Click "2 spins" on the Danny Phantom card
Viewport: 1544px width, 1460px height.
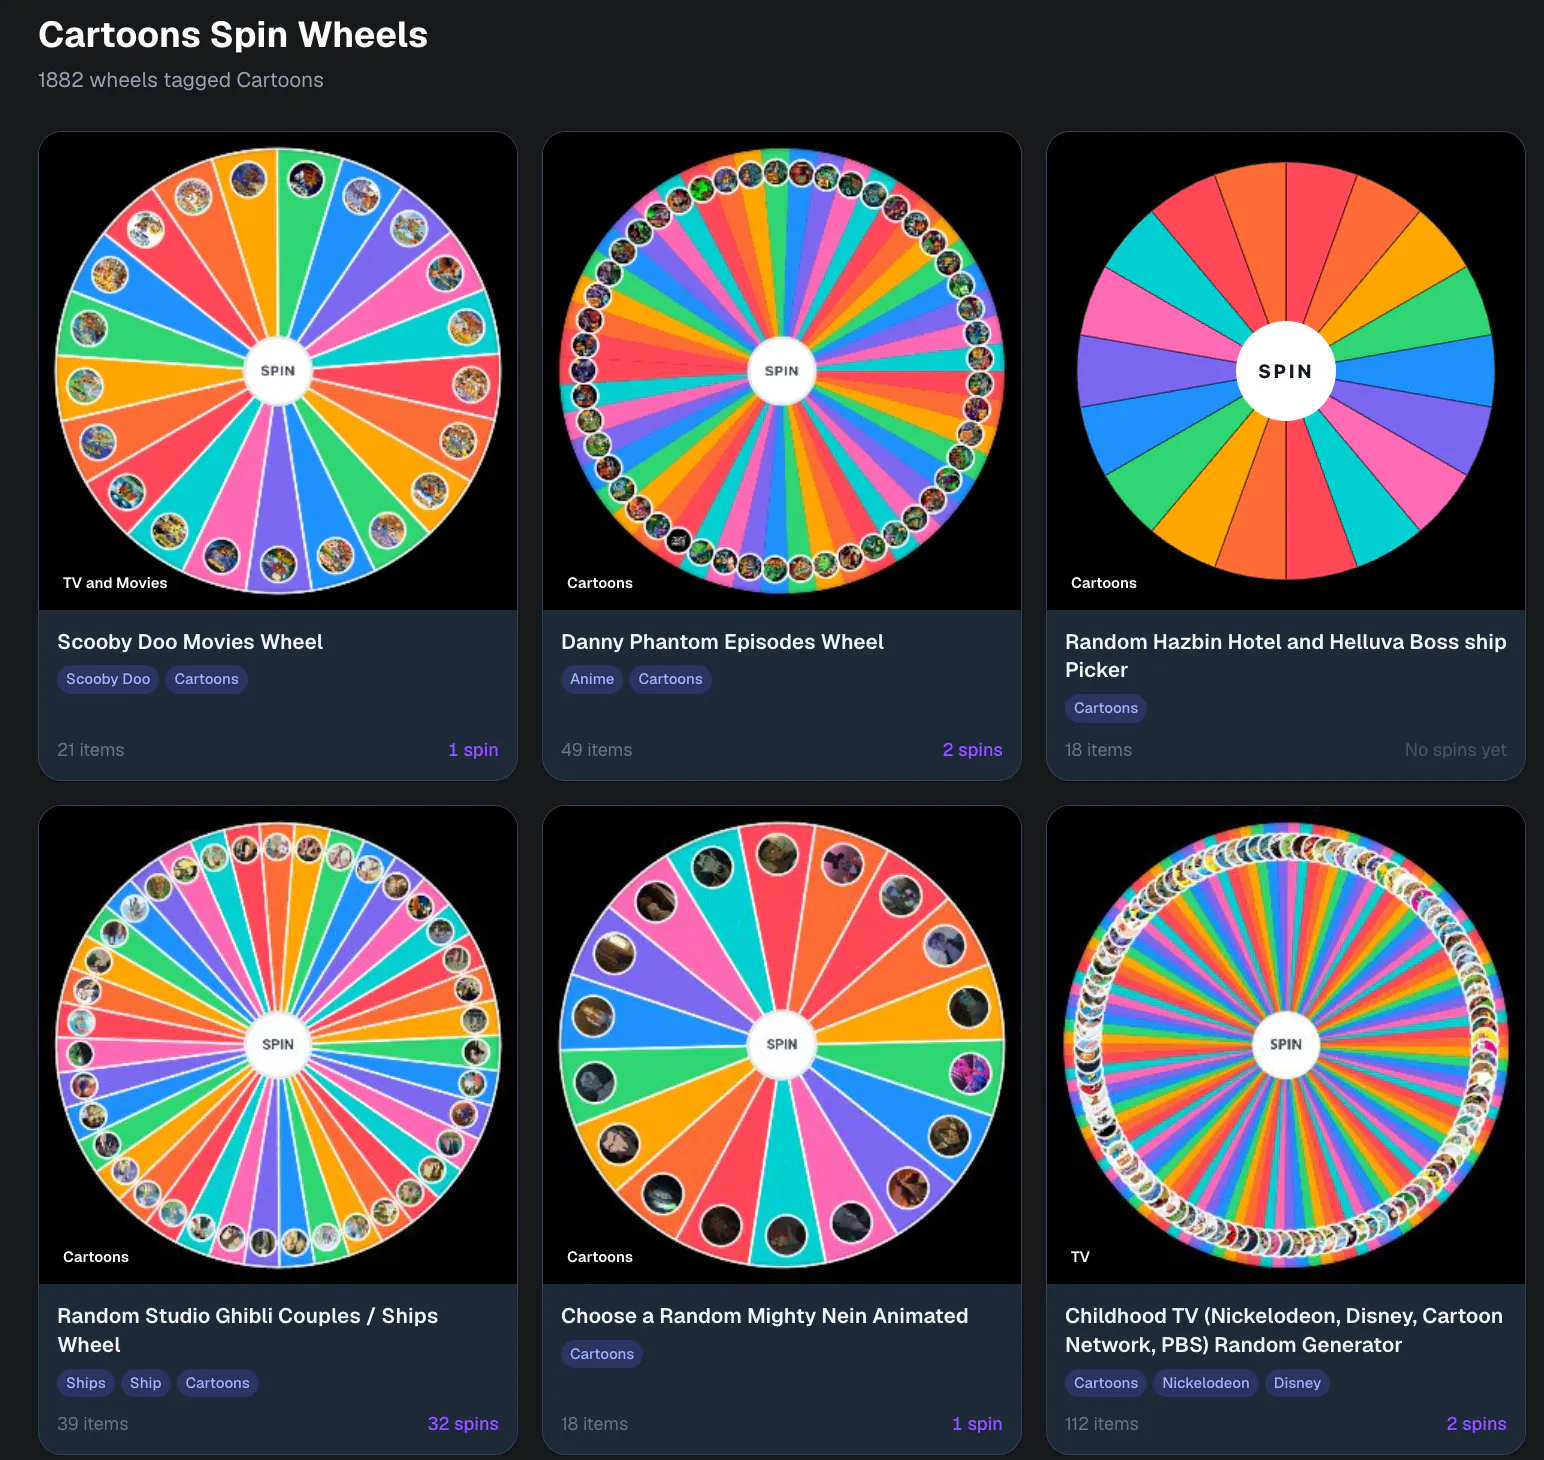coord(972,750)
